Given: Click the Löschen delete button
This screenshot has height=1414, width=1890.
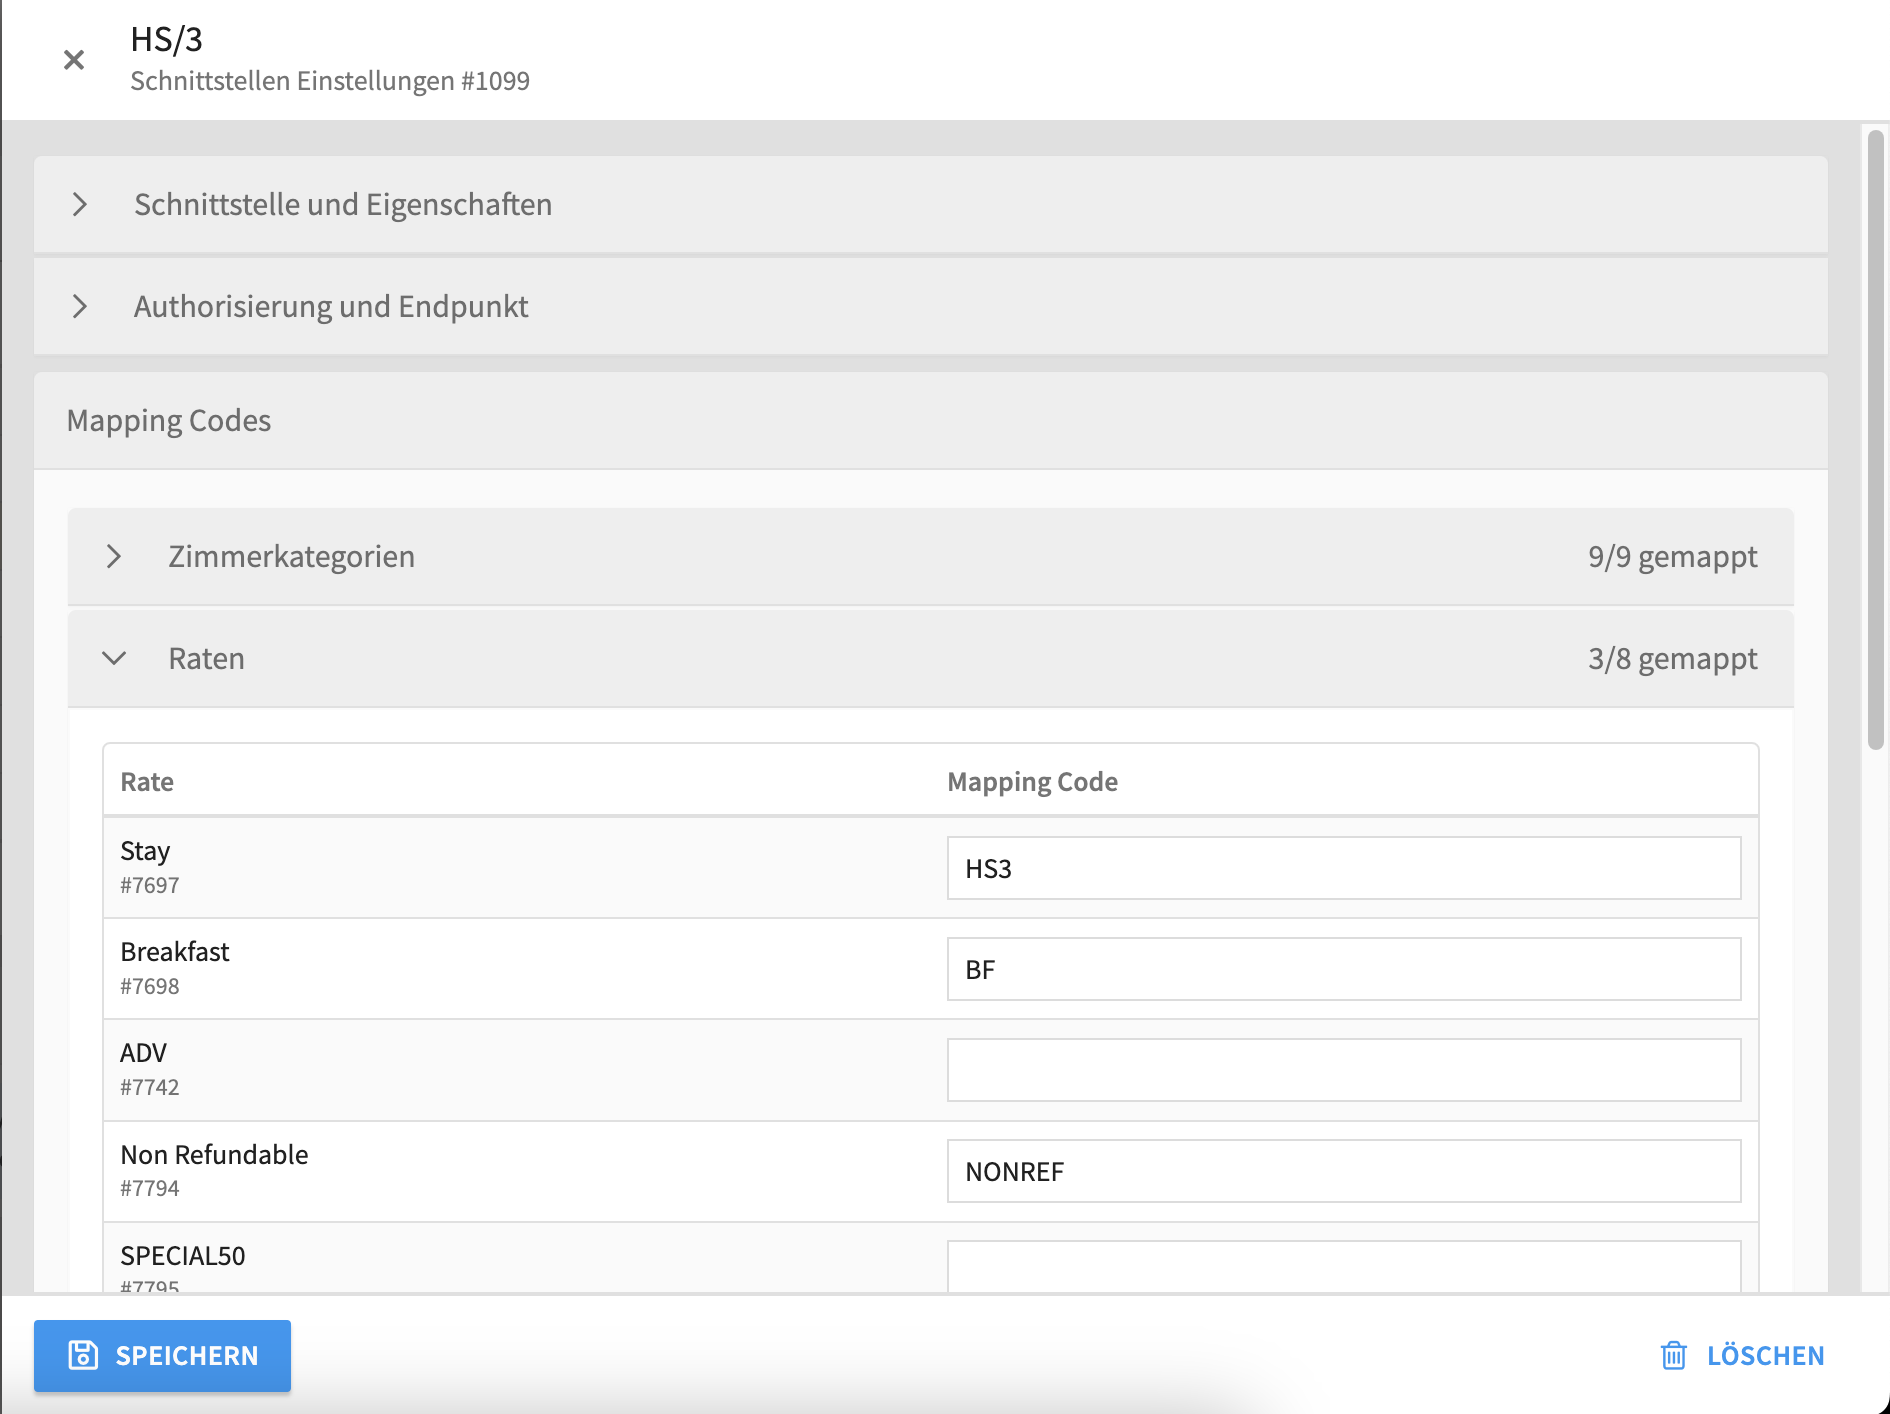Looking at the screenshot, I should pyautogui.click(x=1742, y=1356).
